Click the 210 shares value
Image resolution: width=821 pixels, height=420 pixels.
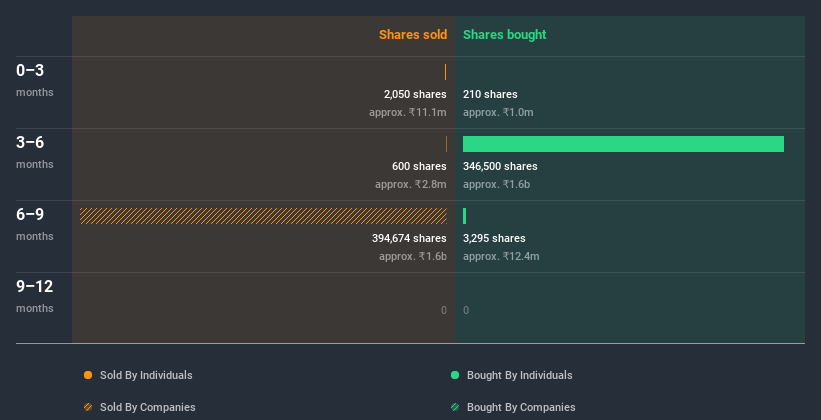[490, 94]
